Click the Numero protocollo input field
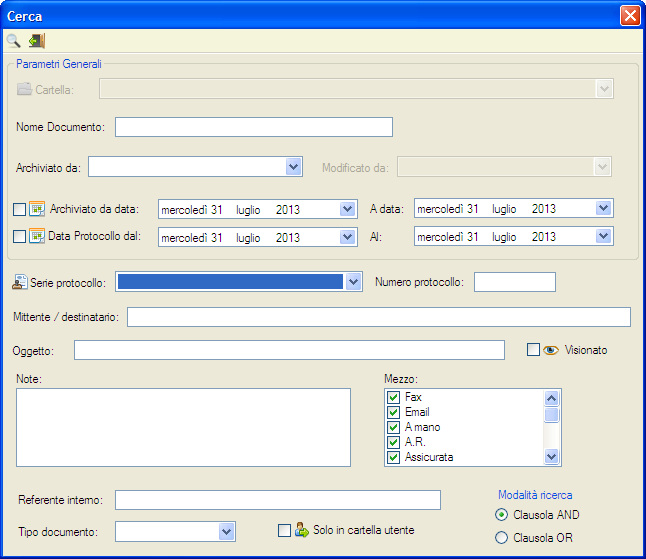The height and width of the screenshot is (559, 646). coord(515,282)
